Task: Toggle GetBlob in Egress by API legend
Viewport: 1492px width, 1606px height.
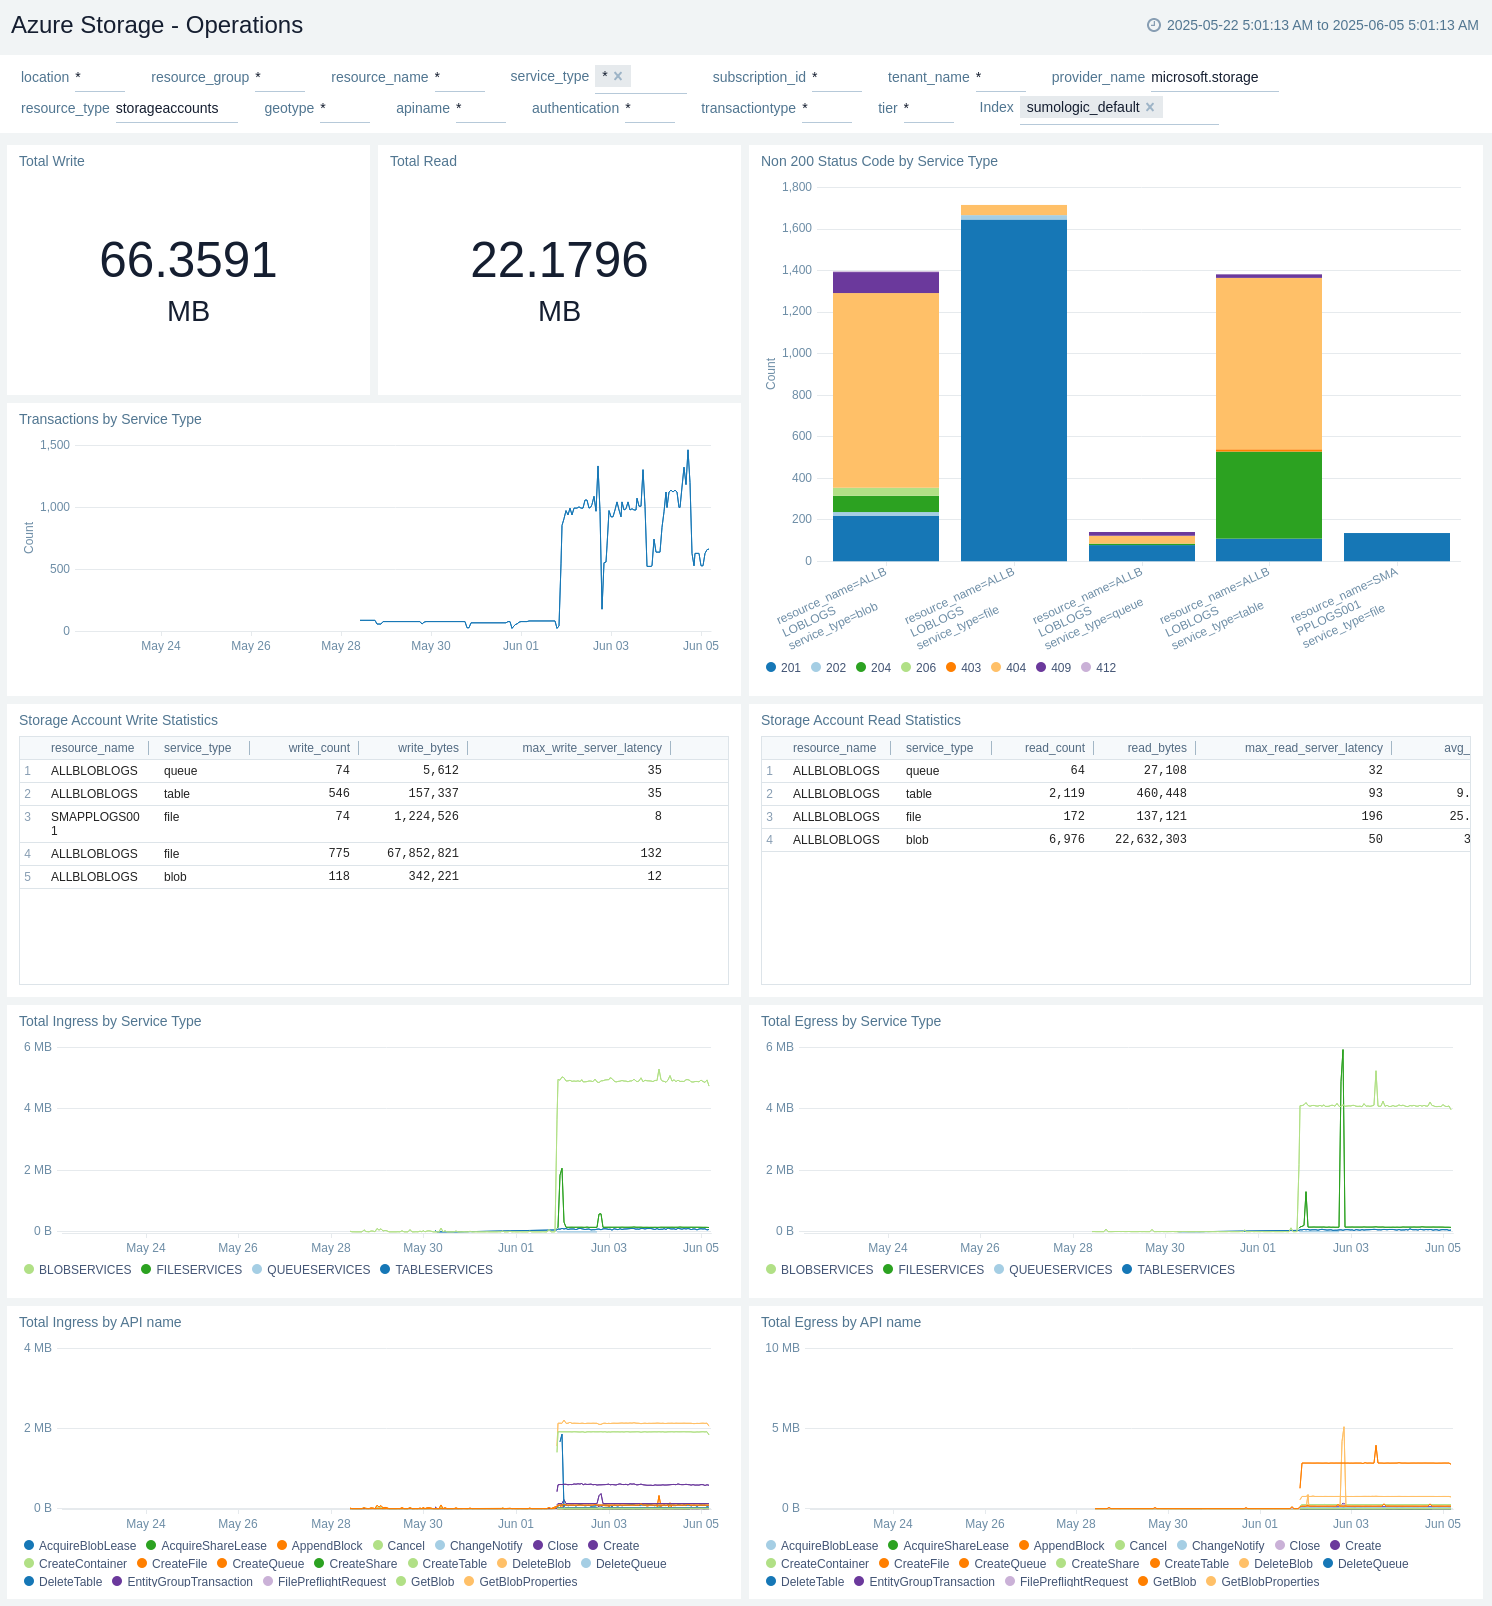Action: point(1167,1582)
